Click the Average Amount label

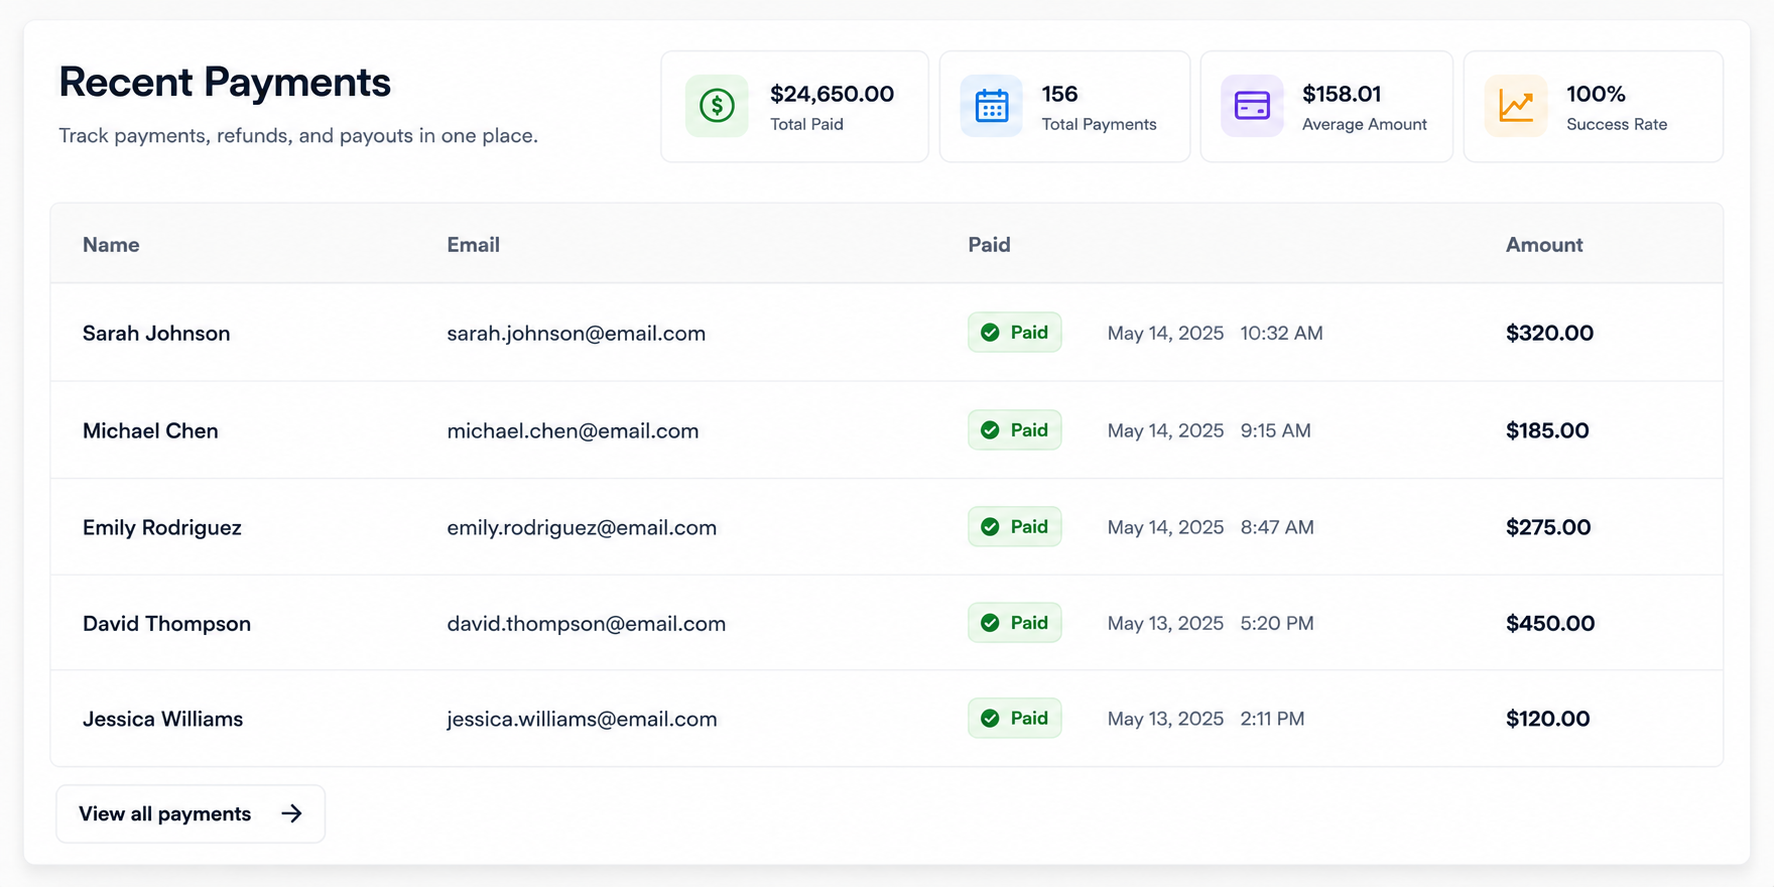coord(1365,124)
